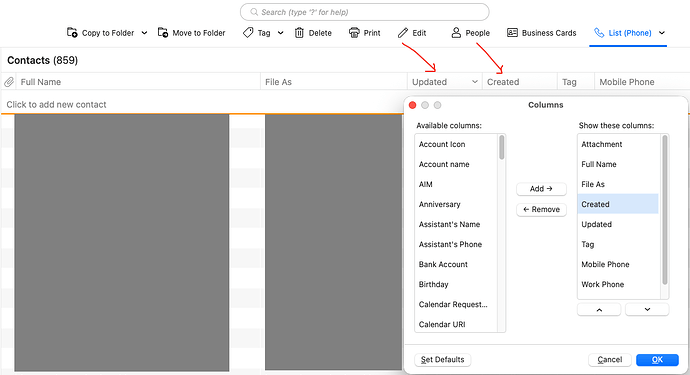Click Move to Folder toolbar button
690x375 pixels.
click(191, 33)
